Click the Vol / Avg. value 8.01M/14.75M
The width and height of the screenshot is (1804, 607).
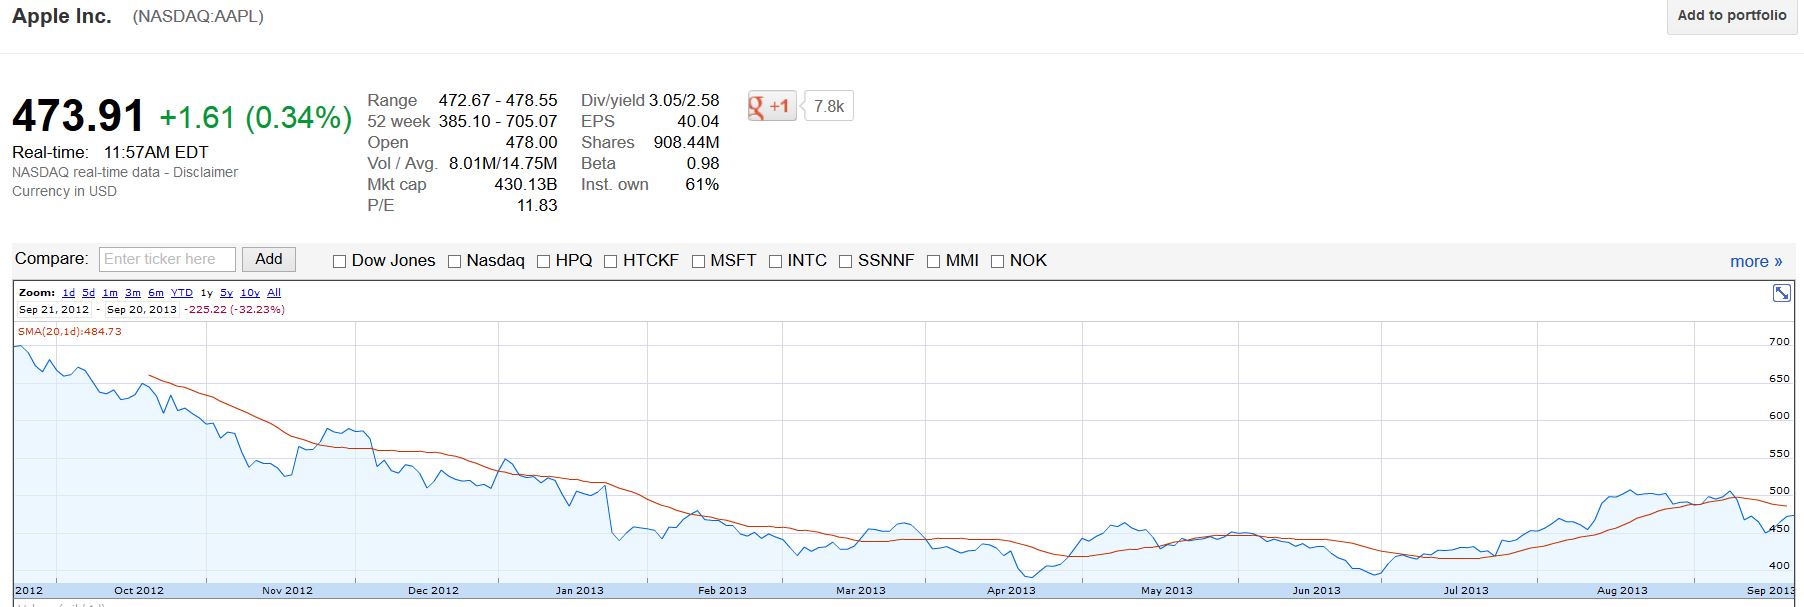coord(503,163)
